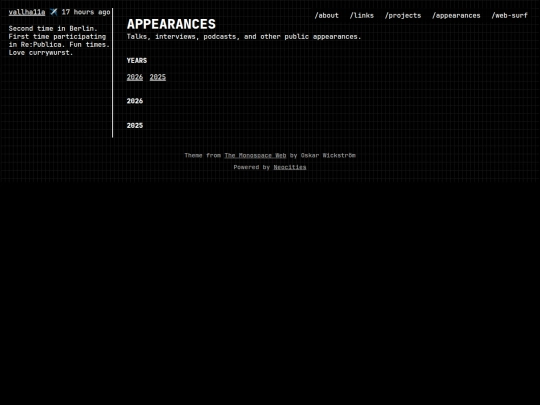This screenshot has width=540, height=405.
Task: Click the 'Love currywurst.' line
Action: pos(41,53)
